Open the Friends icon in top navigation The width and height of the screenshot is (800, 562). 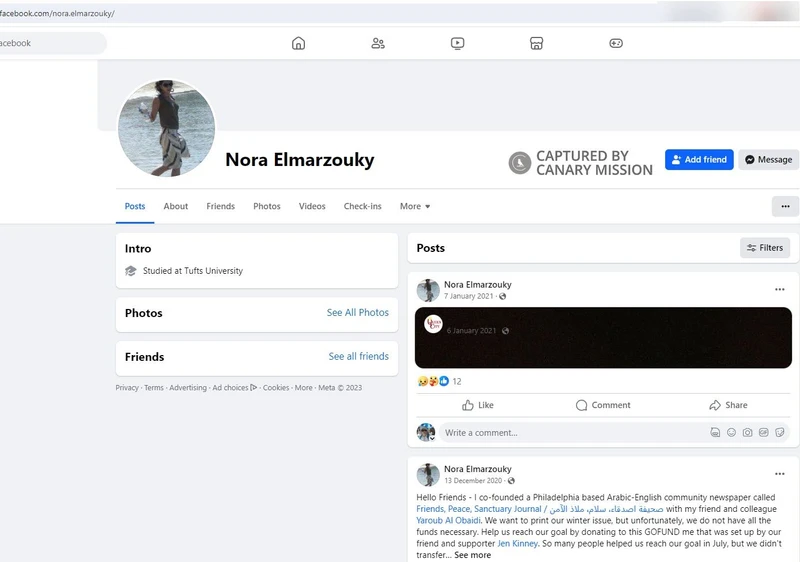[378, 43]
